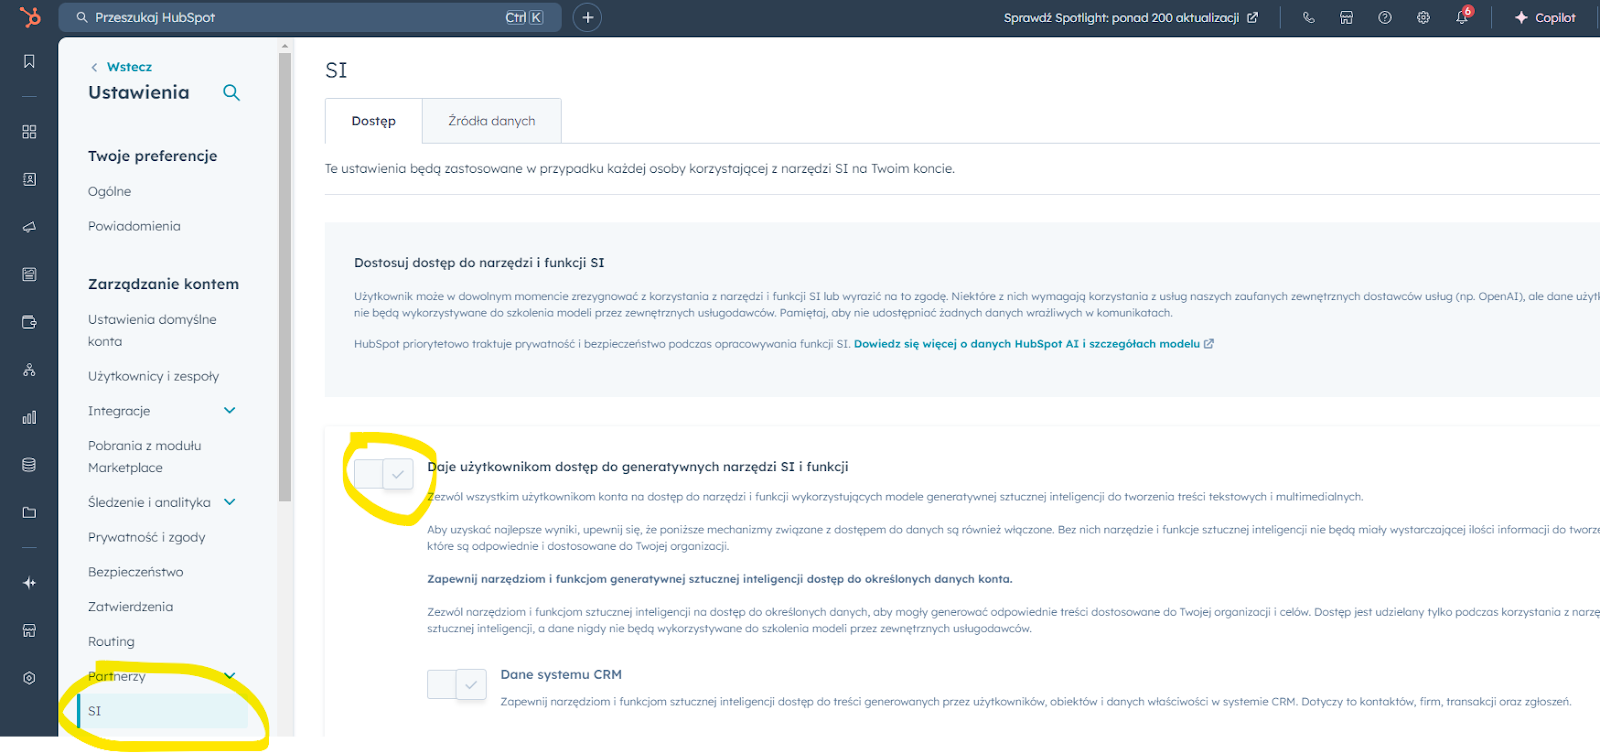The image size is (1600, 753).
Task: Open the marketplace icon in the top bar
Action: point(1346,17)
